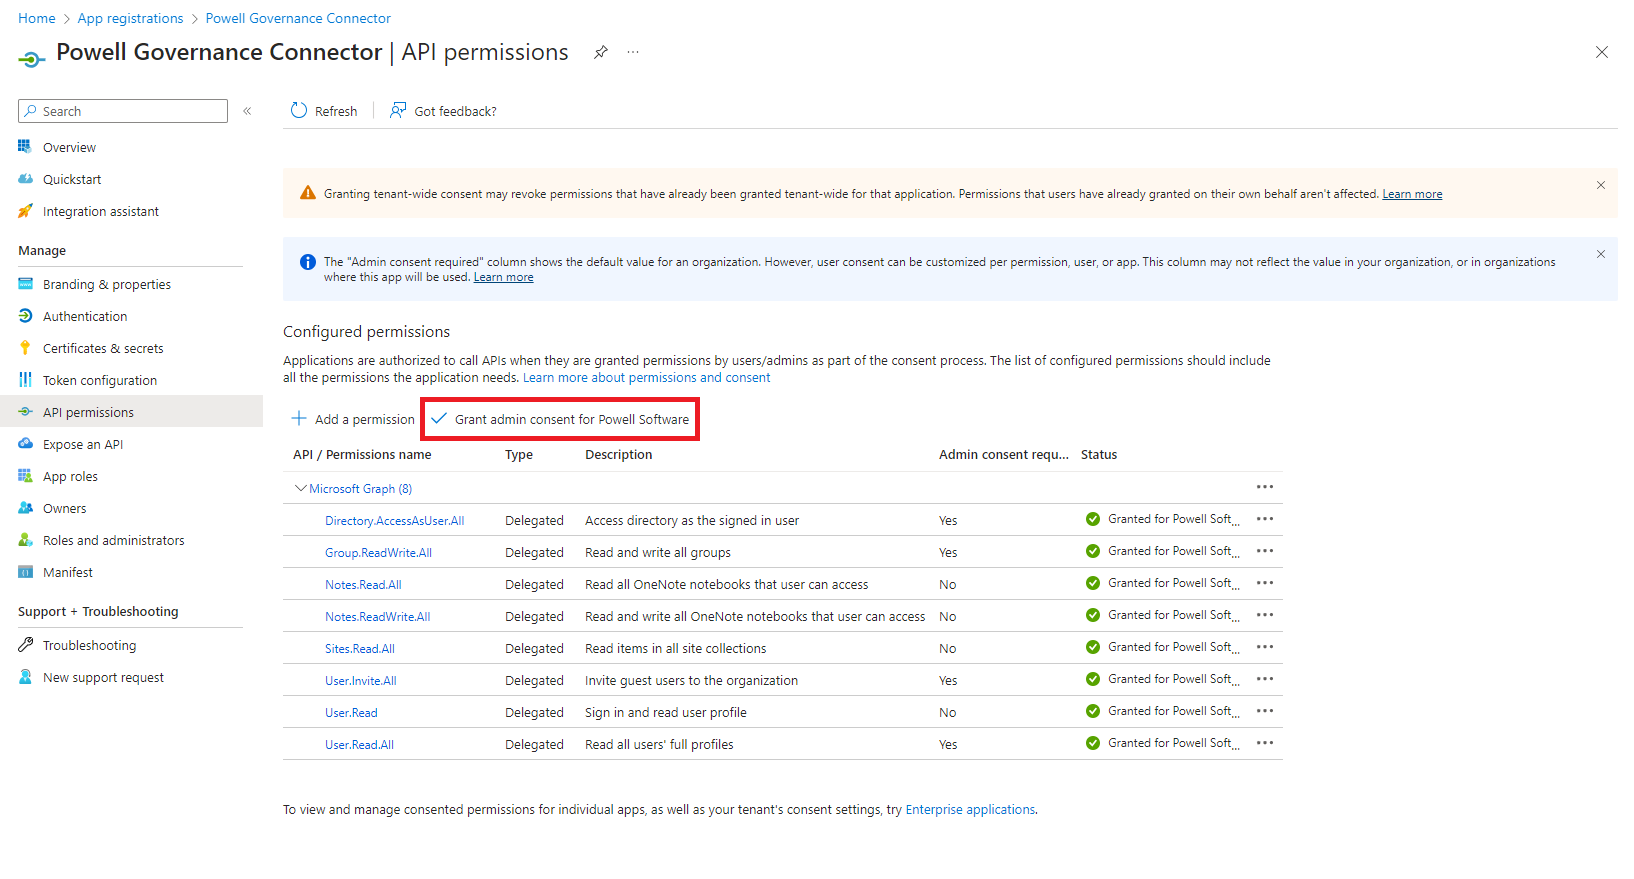The width and height of the screenshot is (1634, 879).
Task: Go to App registrations breadcrumb
Action: (130, 18)
